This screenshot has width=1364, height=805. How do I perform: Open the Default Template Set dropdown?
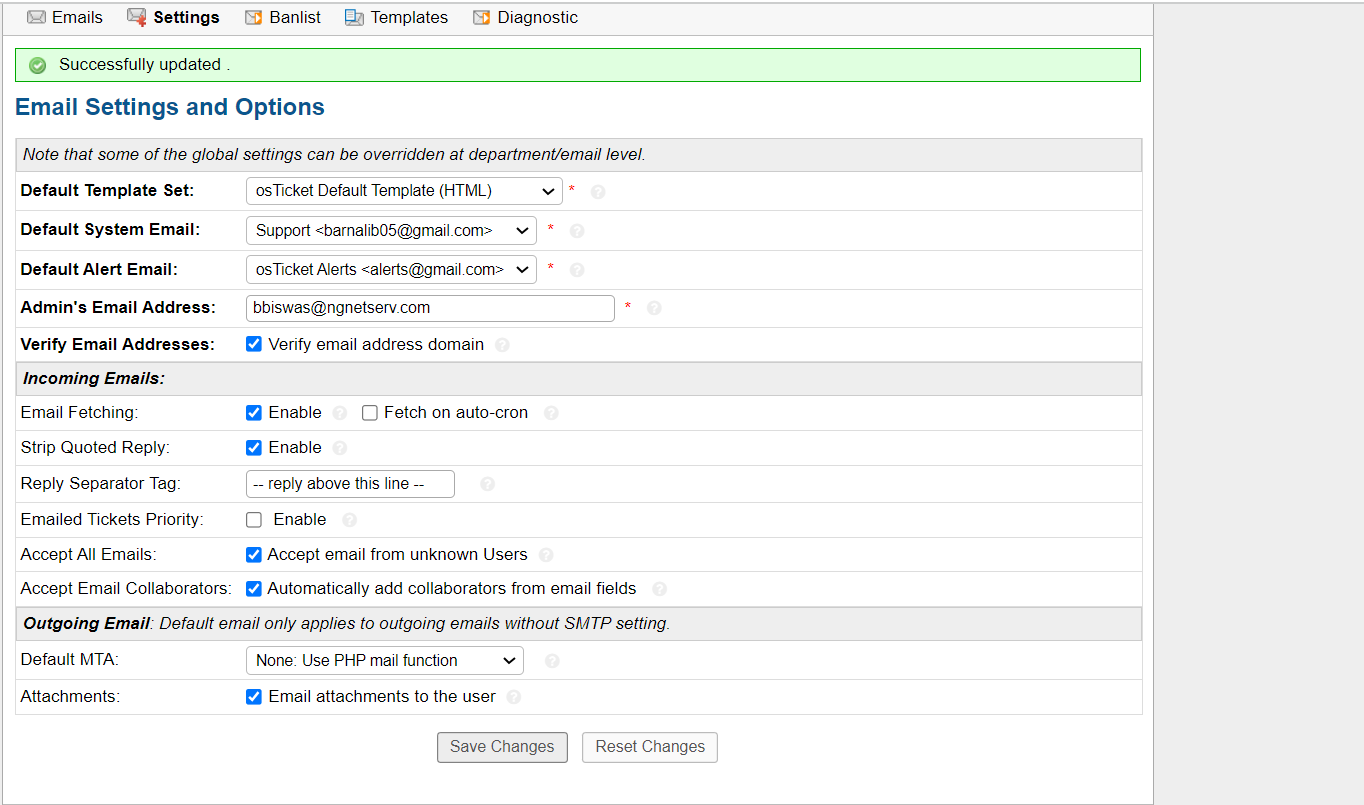[x=404, y=191]
